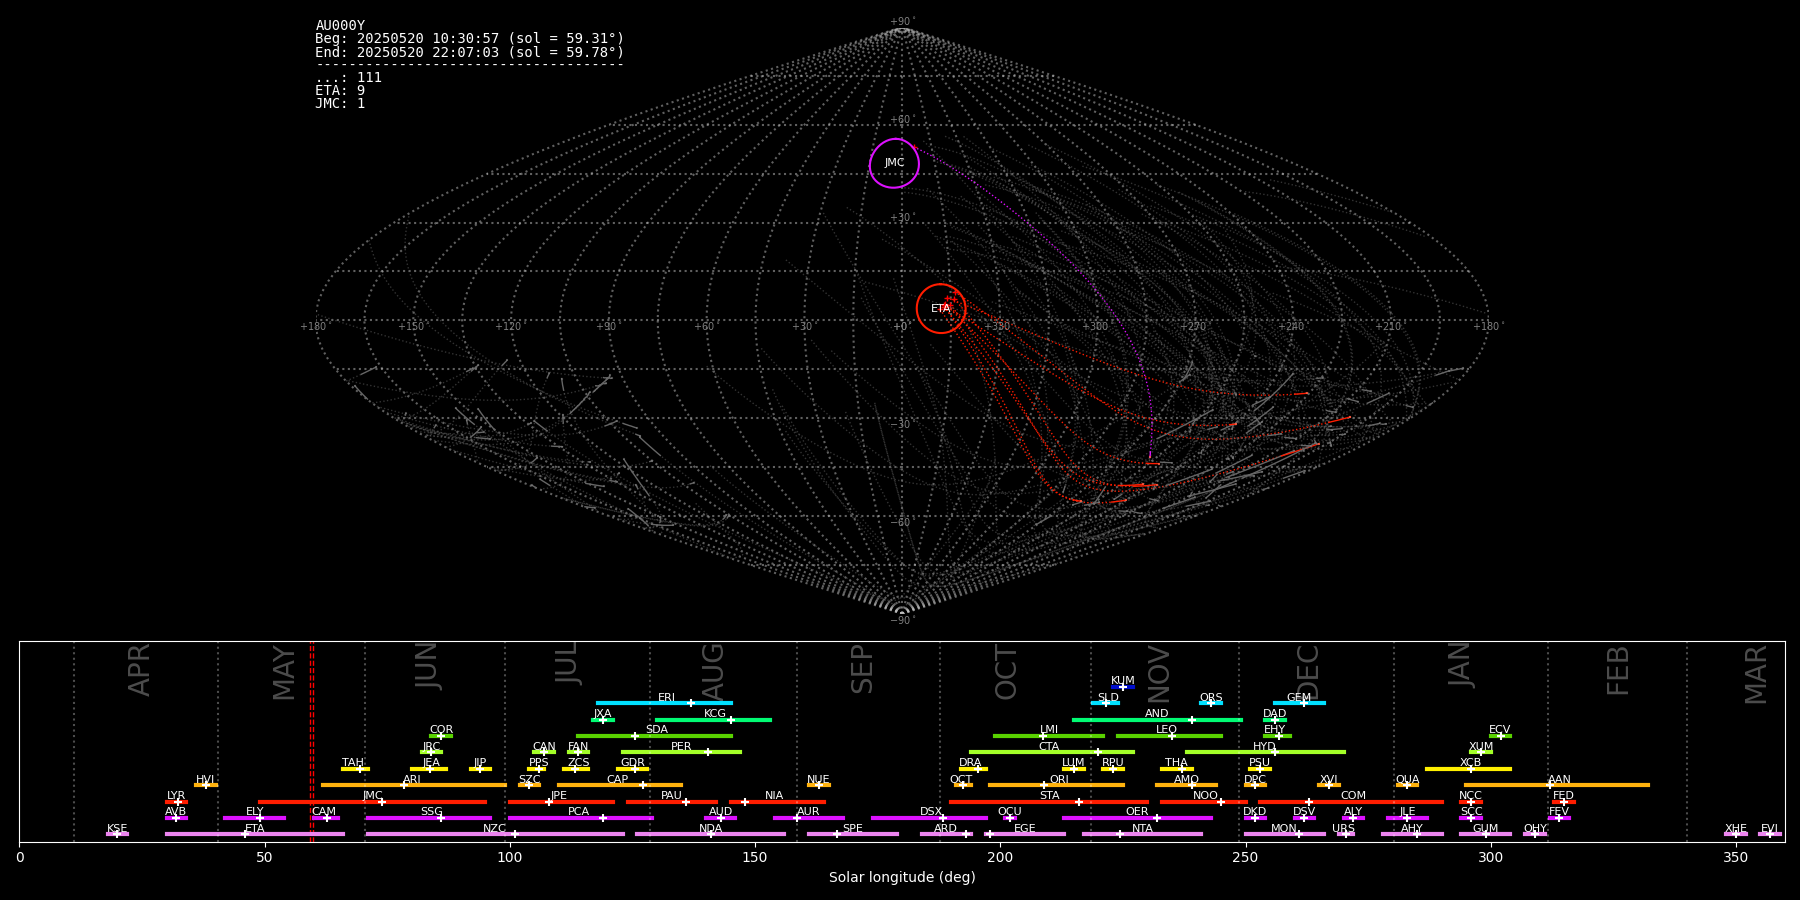Click the red ETA radiant circle on the sky map

point(941,308)
